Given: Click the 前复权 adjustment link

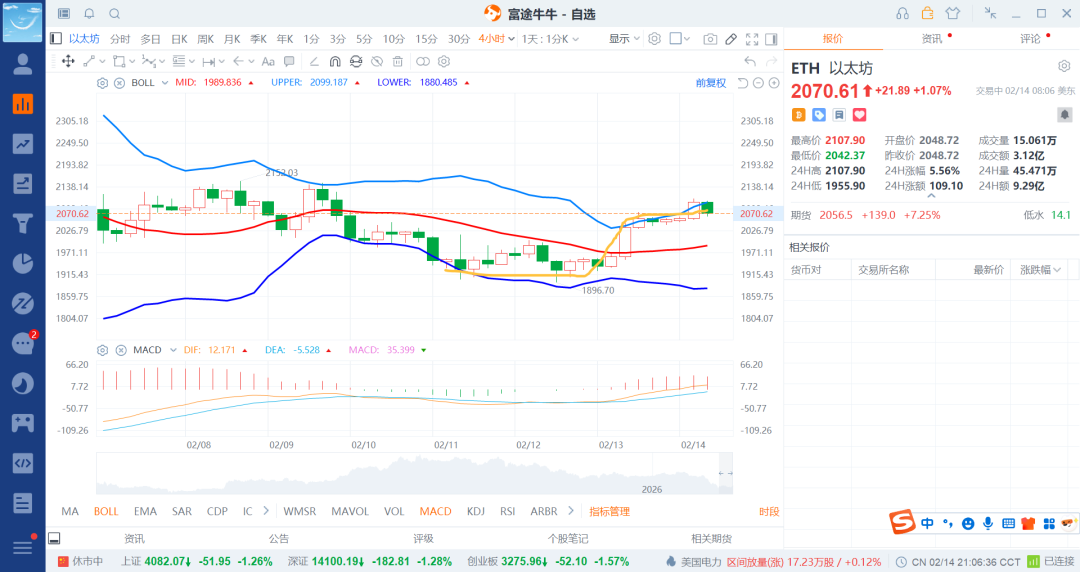Looking at the screenshot, I should pos(711,82).
